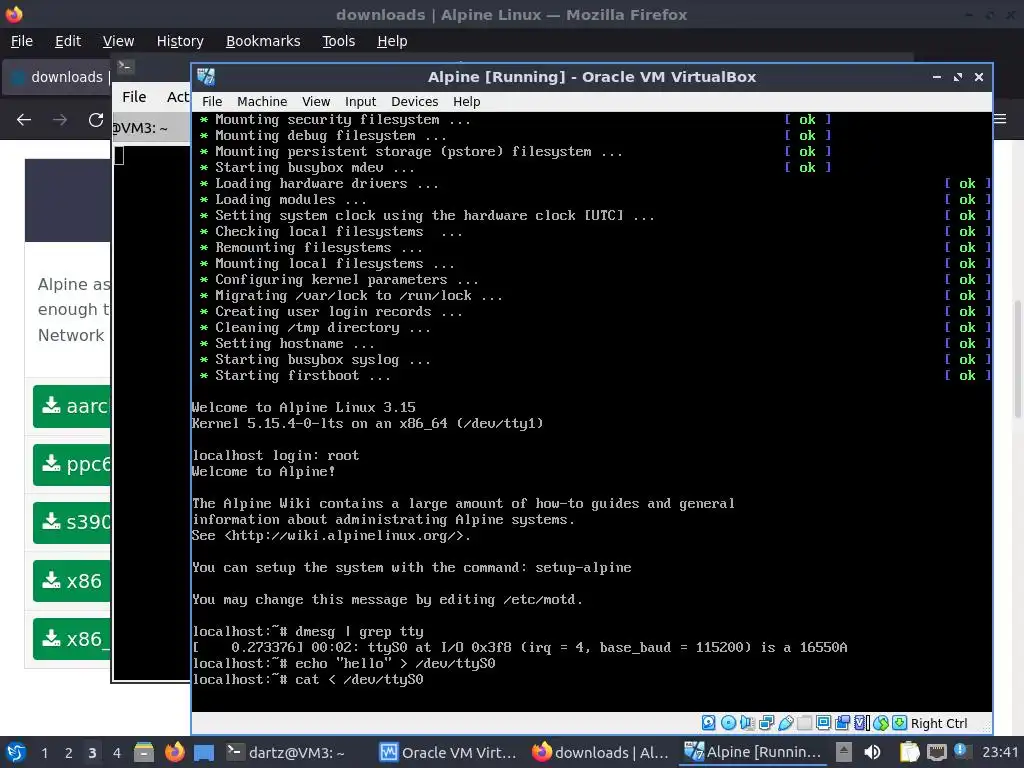The height and width of the screenshot is (768, 1024).
Task: Launch Firefox from taskbar quick launch
Action: tap(174, 752)
